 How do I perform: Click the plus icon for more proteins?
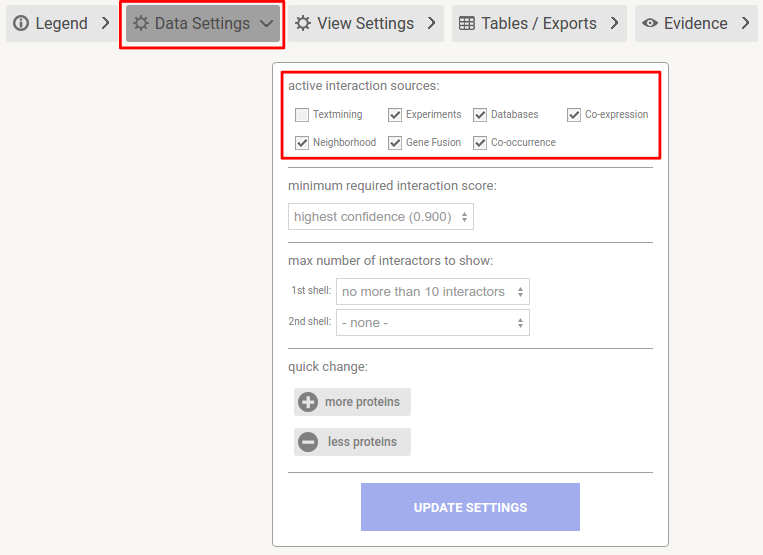point(308,402)
